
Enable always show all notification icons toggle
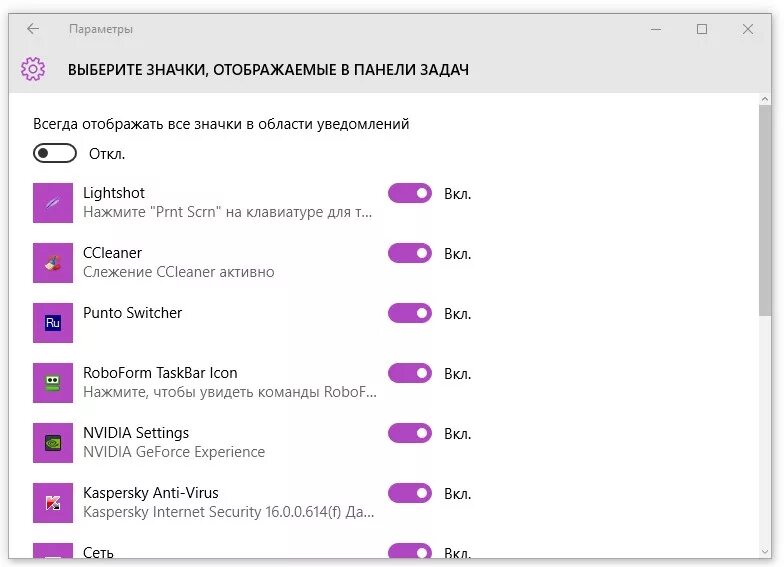coord(55,153)
